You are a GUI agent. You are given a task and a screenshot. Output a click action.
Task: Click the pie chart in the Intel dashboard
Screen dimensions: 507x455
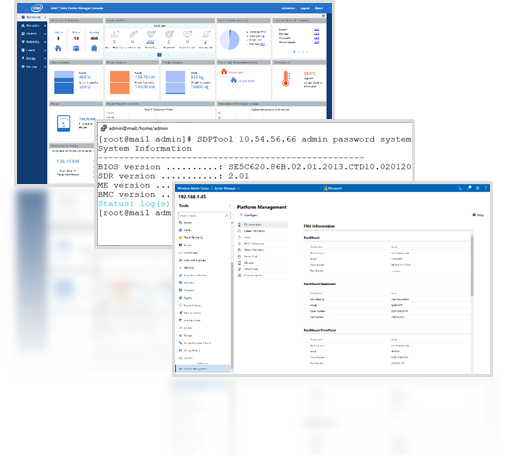[230, 40]
